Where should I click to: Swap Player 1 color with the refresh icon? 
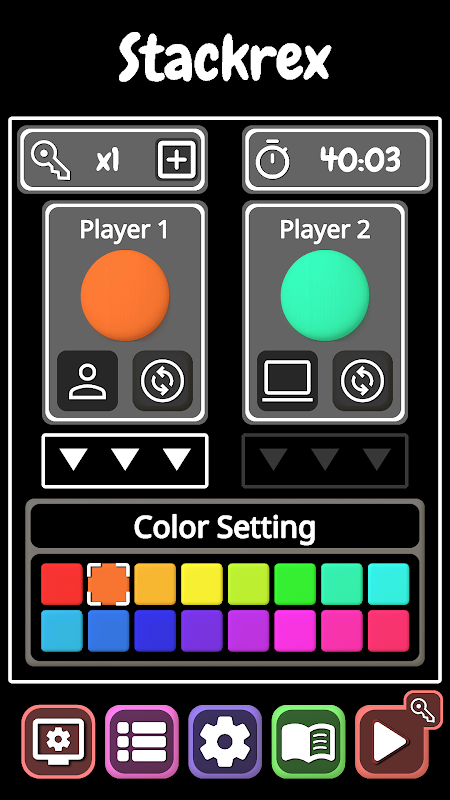pyautogui.click(x=163, y=381)
